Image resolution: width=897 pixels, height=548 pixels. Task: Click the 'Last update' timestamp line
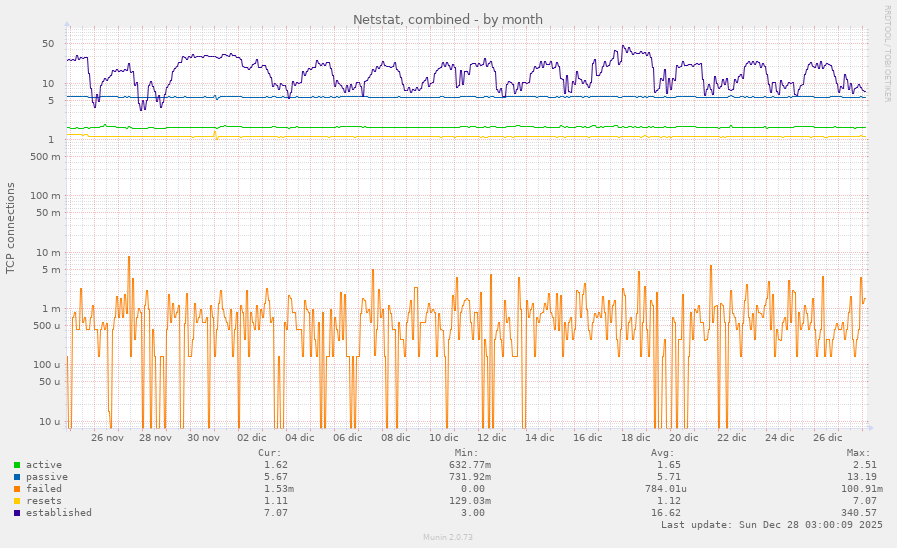(x=772, y=525)
